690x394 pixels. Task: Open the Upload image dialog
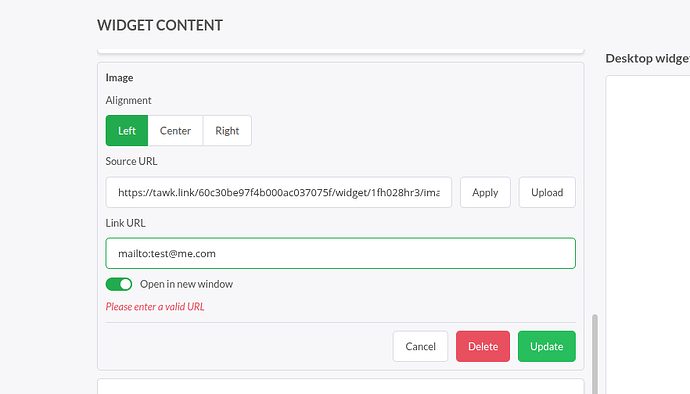coord(547,192)
